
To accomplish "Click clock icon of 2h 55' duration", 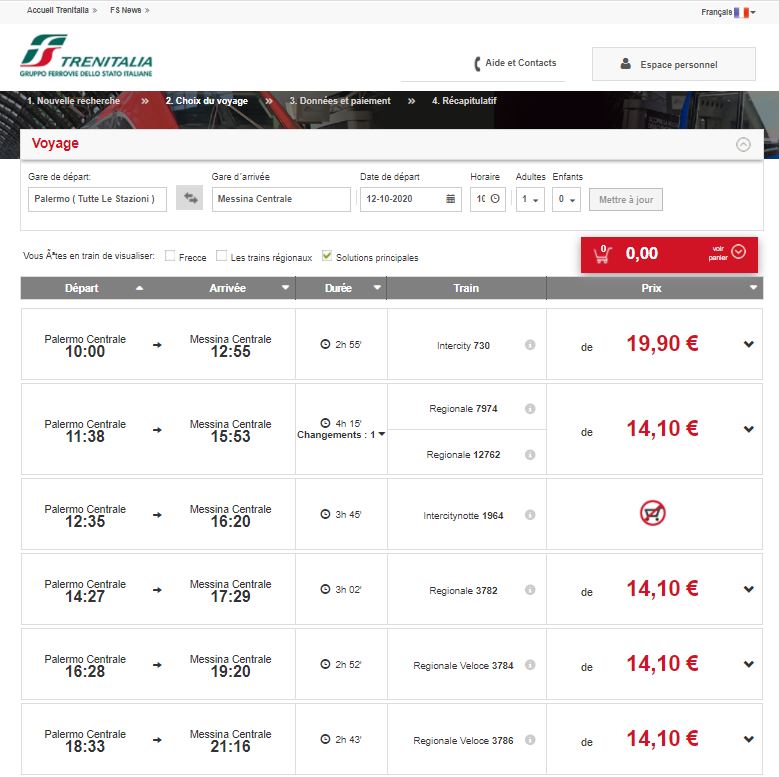I will pyautogui.click(x=325, y=344).
